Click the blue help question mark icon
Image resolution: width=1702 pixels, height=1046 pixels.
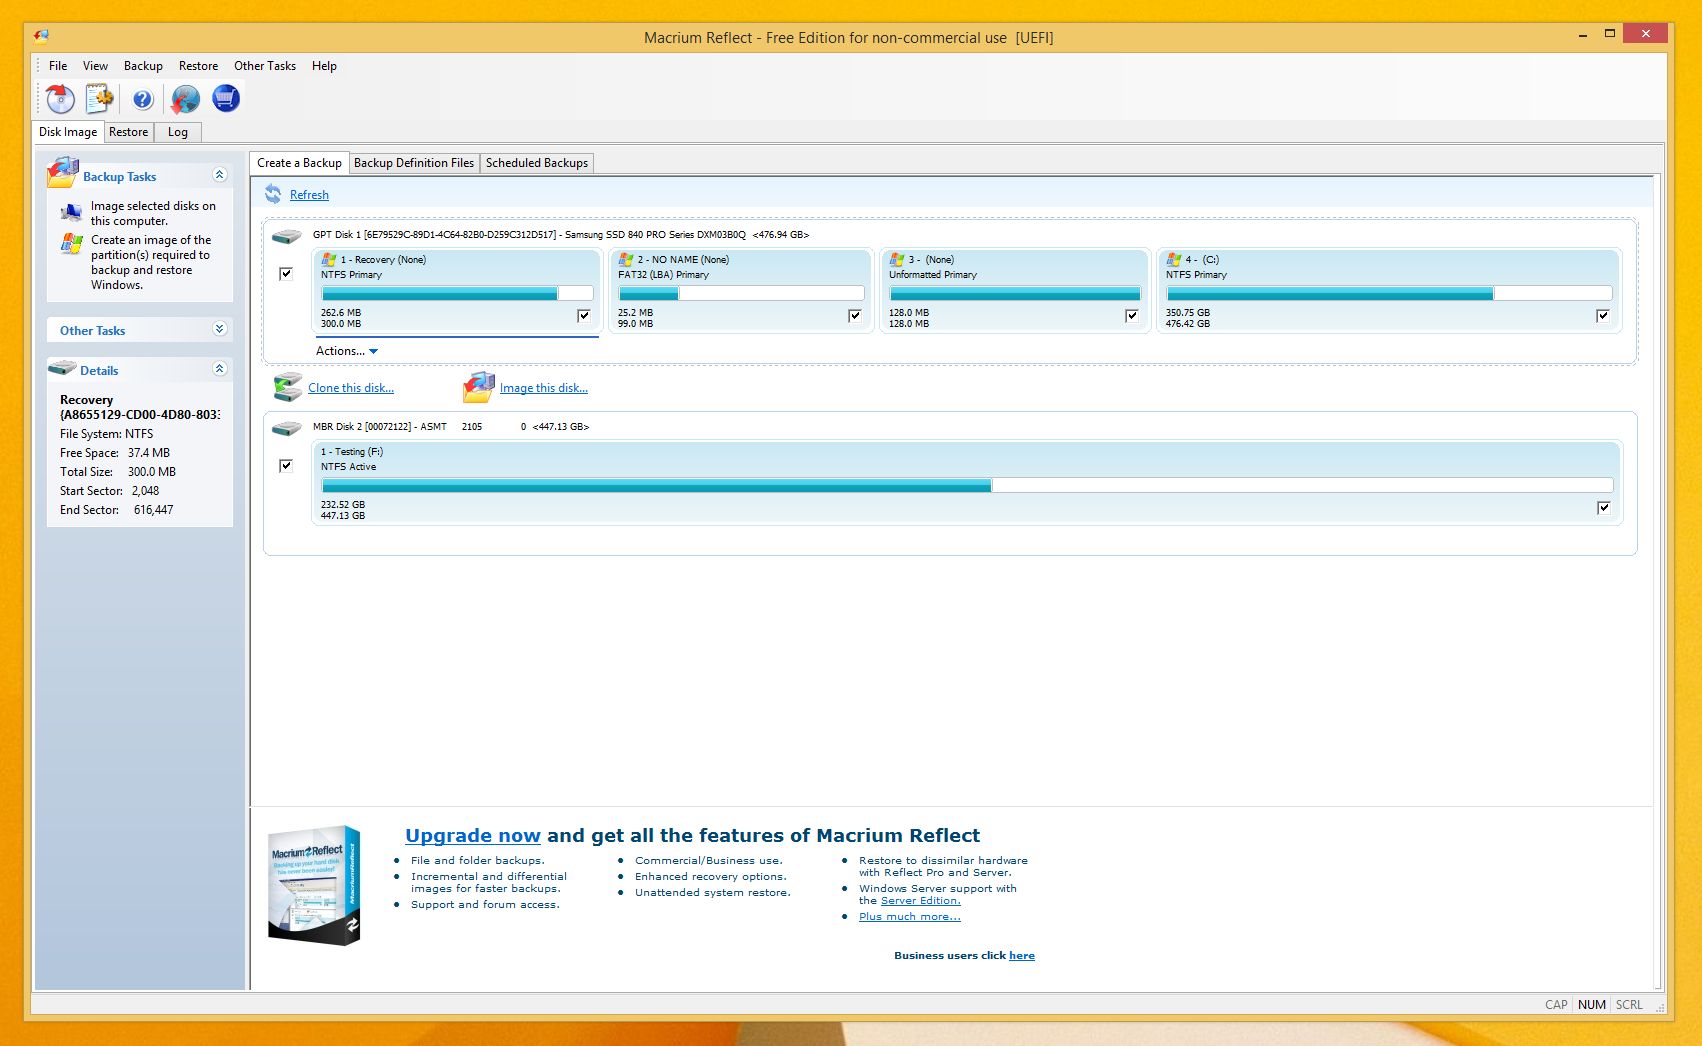pyautogui.click(x=143, y=99)
